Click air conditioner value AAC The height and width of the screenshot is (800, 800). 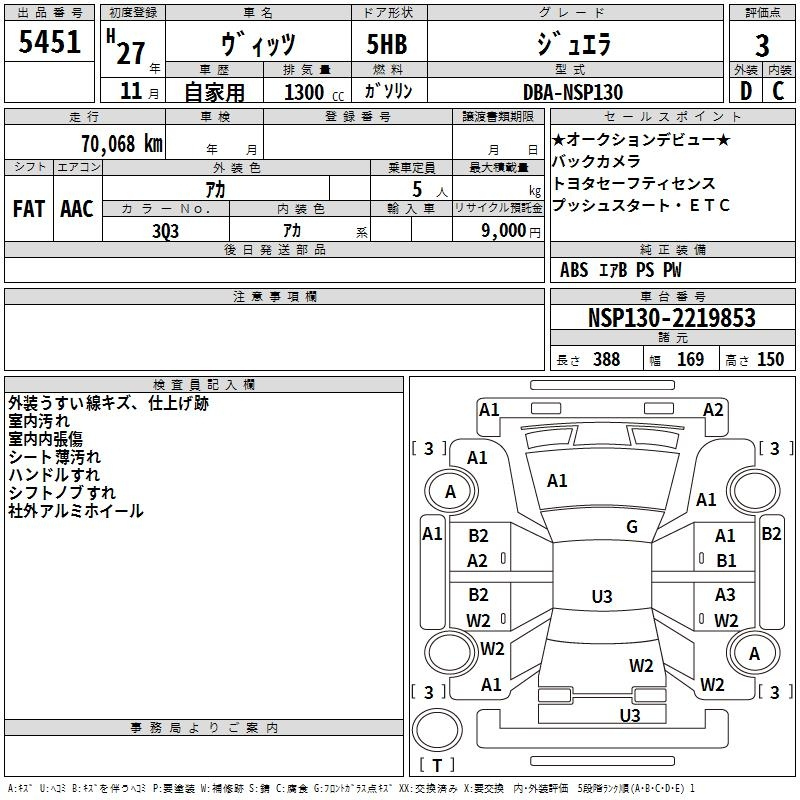point(77,209)
